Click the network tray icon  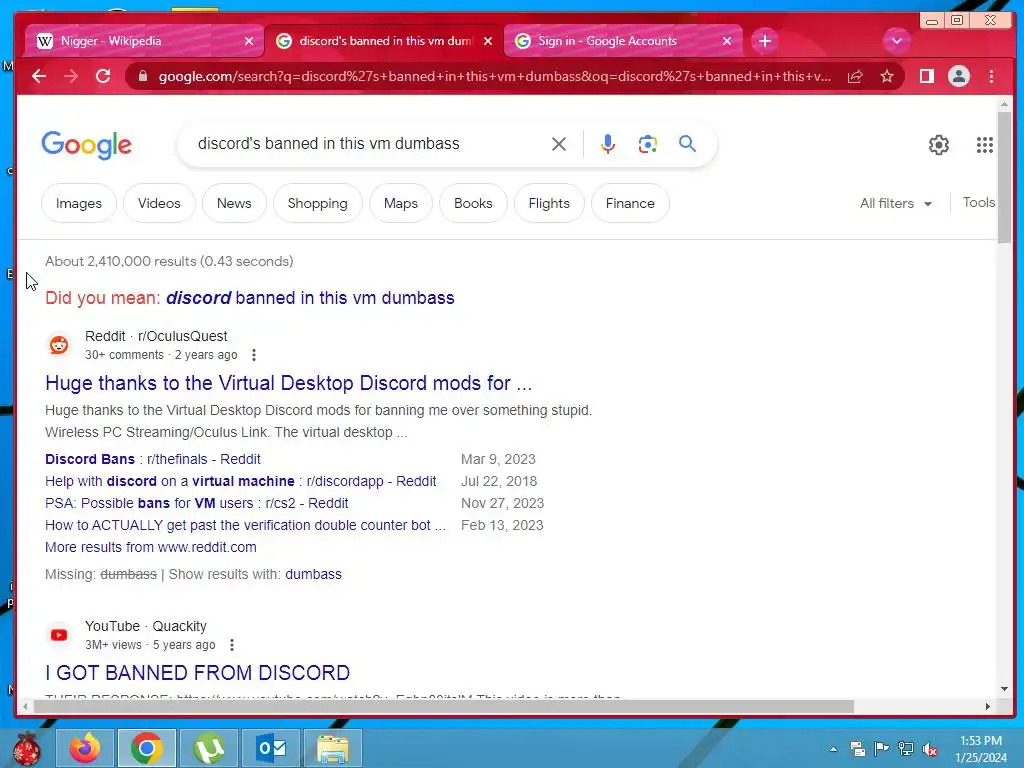coord(906,749)
